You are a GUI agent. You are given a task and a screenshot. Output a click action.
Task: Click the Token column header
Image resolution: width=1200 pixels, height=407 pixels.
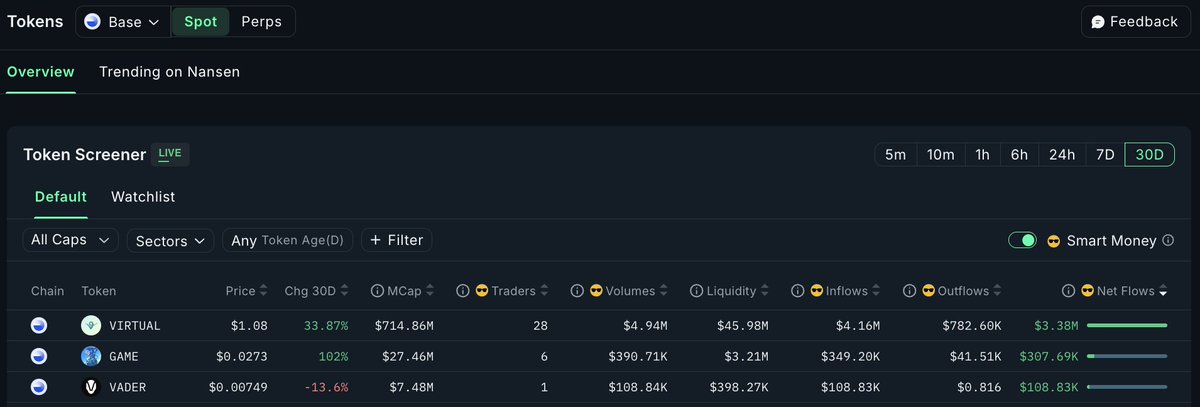tap(99, 291)
